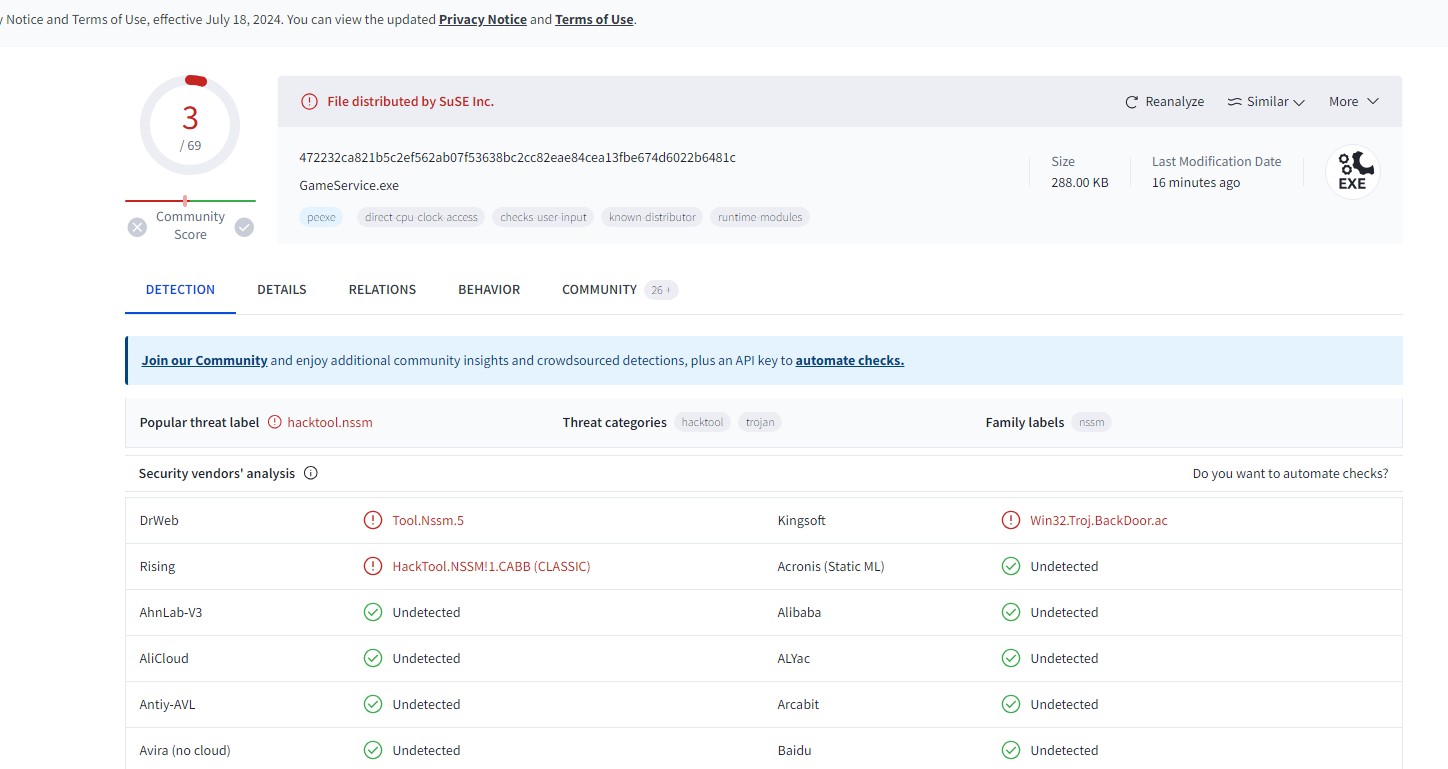The height and width of the screenshot is (769, 1448).
Task: Switch to the Behavior tab
Action: (x=489, y=290)
